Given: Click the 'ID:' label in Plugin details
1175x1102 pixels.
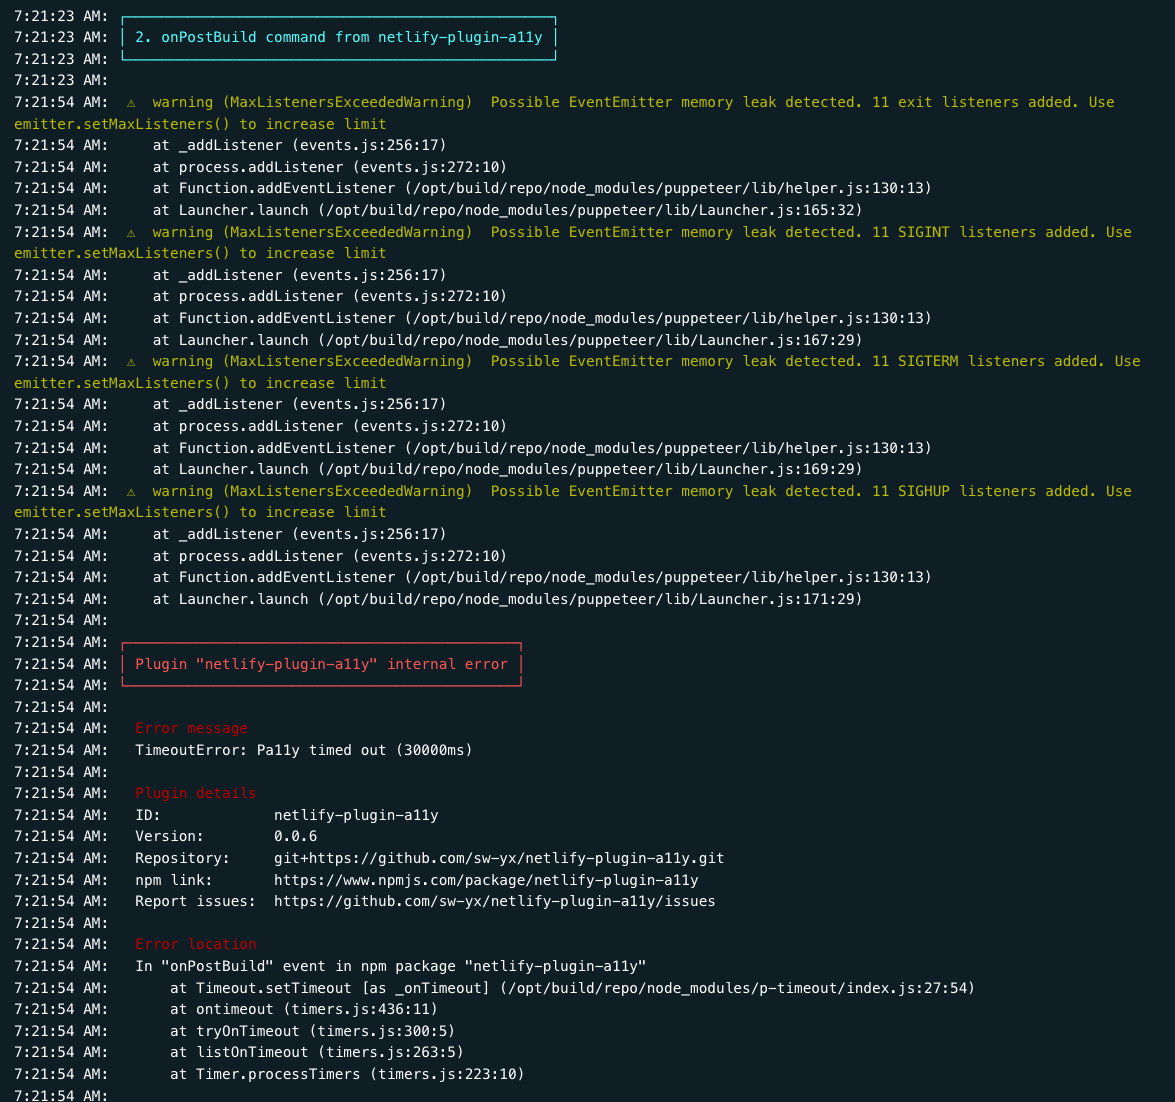Looking at the screenshot, I should tap(148, 815).
